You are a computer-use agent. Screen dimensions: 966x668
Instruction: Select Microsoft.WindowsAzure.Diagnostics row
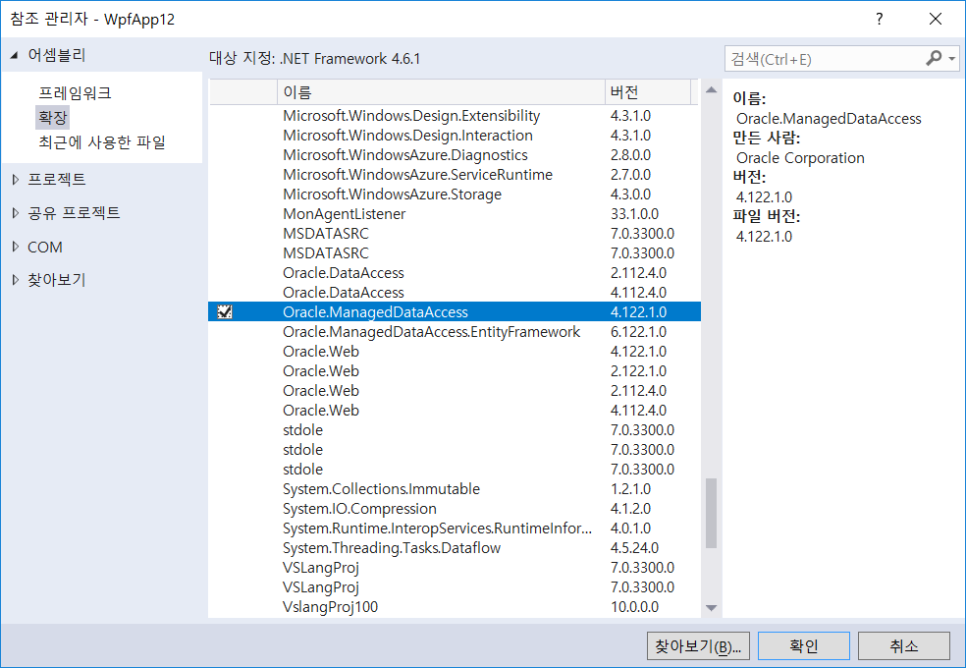(x=454, y=155)
